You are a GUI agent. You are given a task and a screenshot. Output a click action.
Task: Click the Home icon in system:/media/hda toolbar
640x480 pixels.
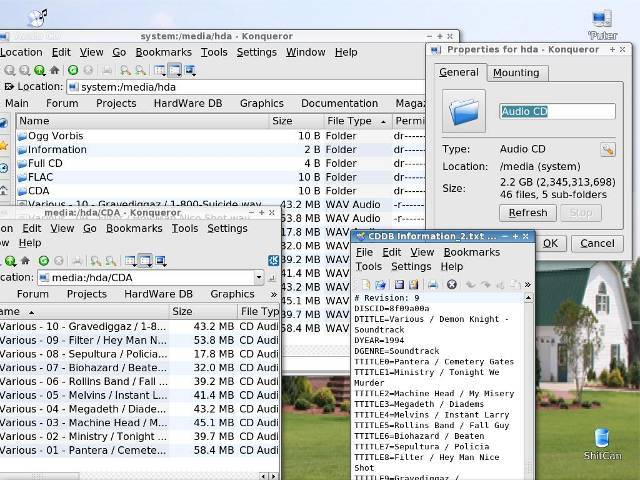click(x=55, y=70)
